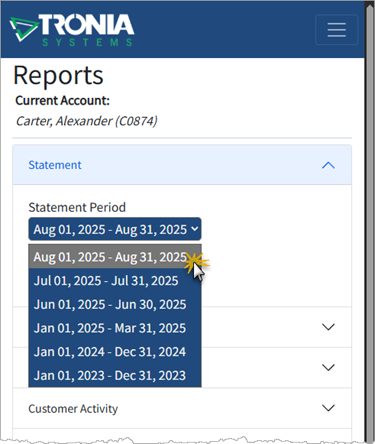375x444 pixels.
Task: Select Aug 01, 2025 - Aug 31, 2025 option
Action: coord(115,257)
